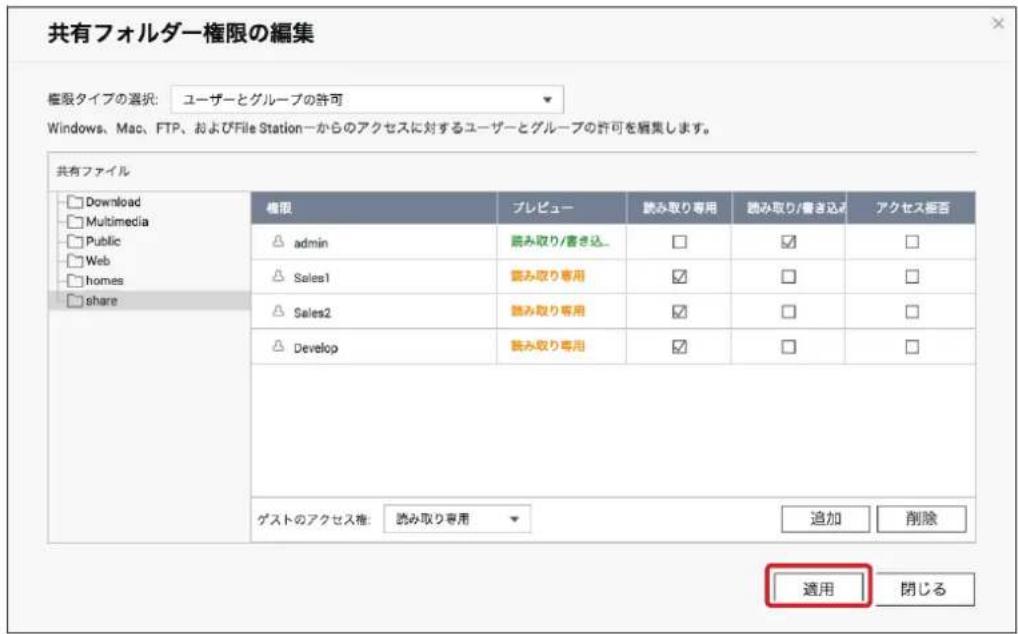The height and width of the screenshot is (634, 1018).
Task: Click the Sales1 user name
Action: pos(312,278)
